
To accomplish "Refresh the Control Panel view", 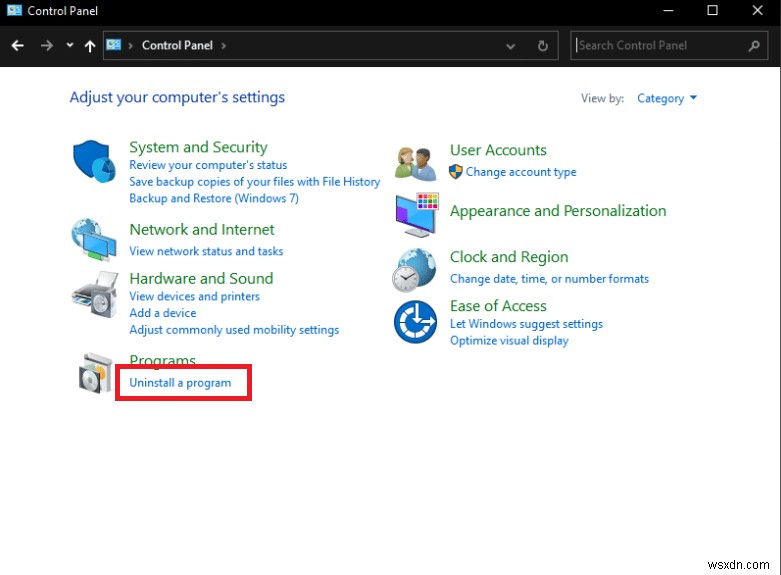I will pyautogui.click(x=543, y=46).
